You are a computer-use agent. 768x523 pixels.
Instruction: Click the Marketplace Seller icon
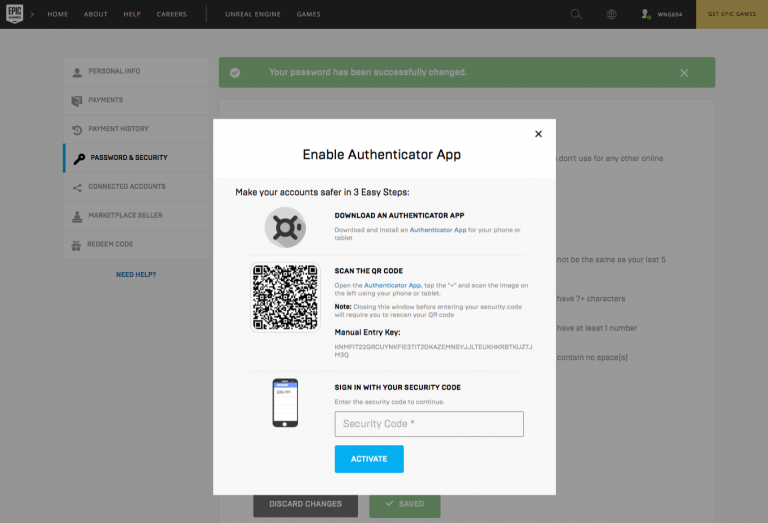coord(77,216)
